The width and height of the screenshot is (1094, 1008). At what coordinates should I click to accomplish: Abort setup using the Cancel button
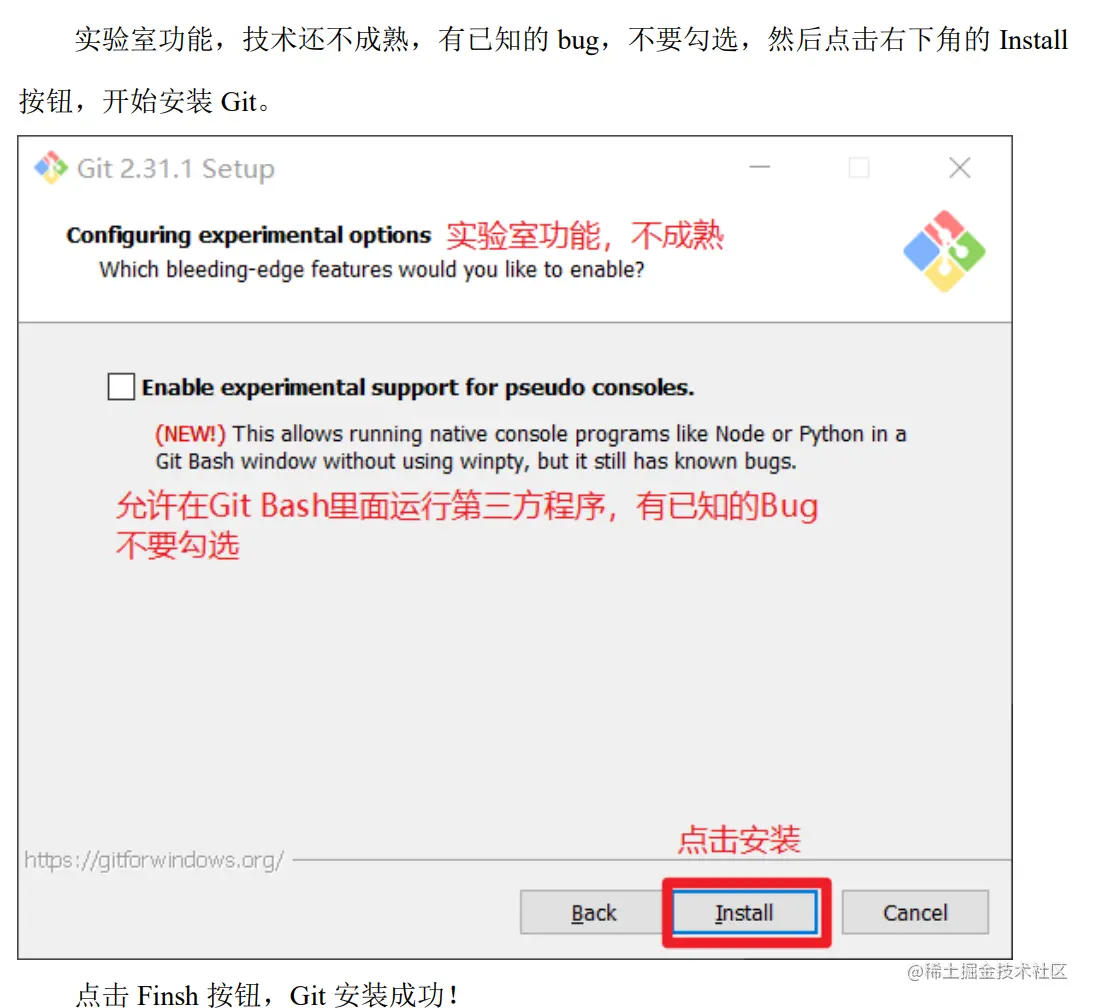pyautogui.click(x=915, y=912)
